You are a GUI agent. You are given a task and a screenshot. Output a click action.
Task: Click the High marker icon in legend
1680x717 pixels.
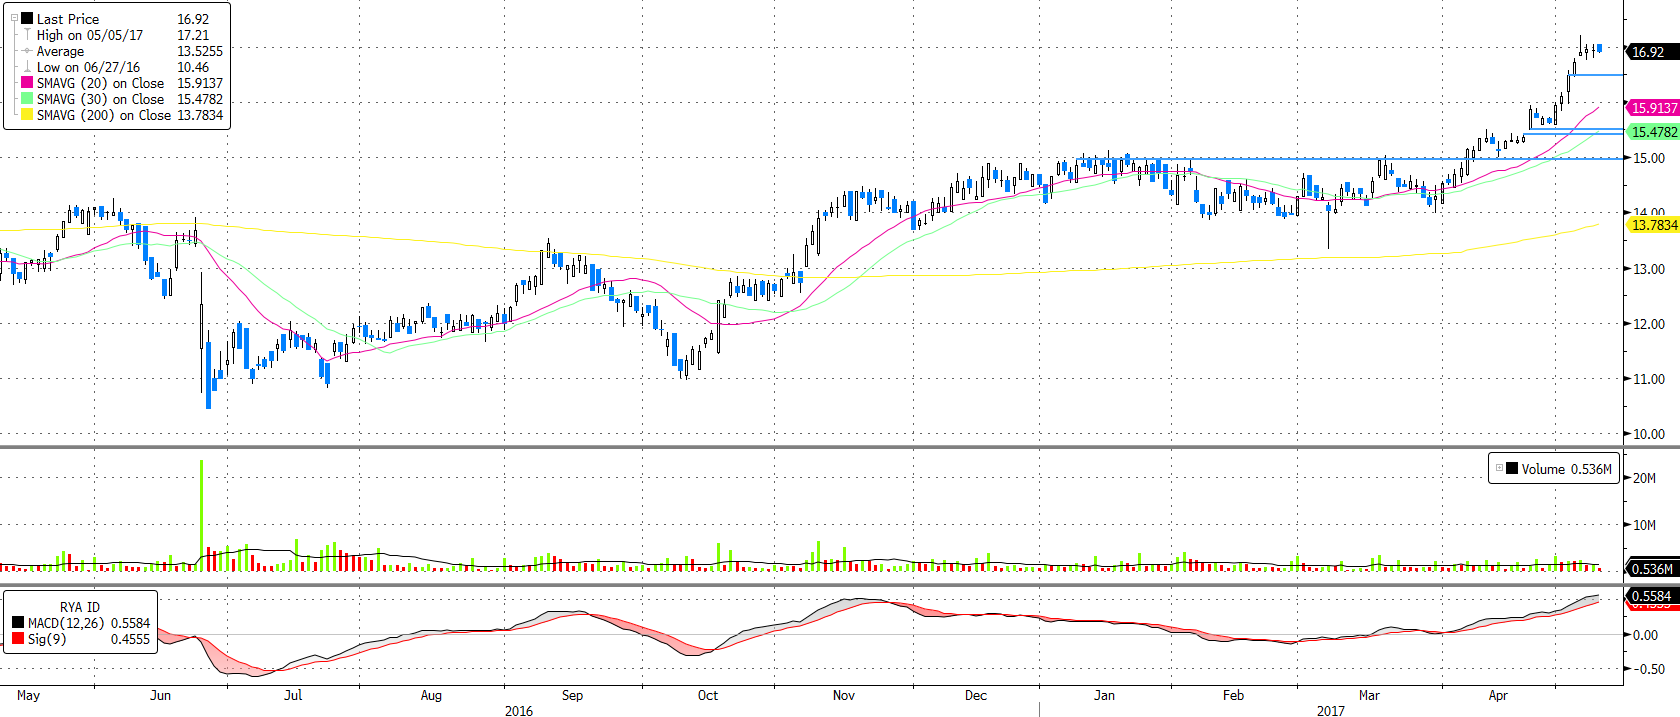(27, 35)
